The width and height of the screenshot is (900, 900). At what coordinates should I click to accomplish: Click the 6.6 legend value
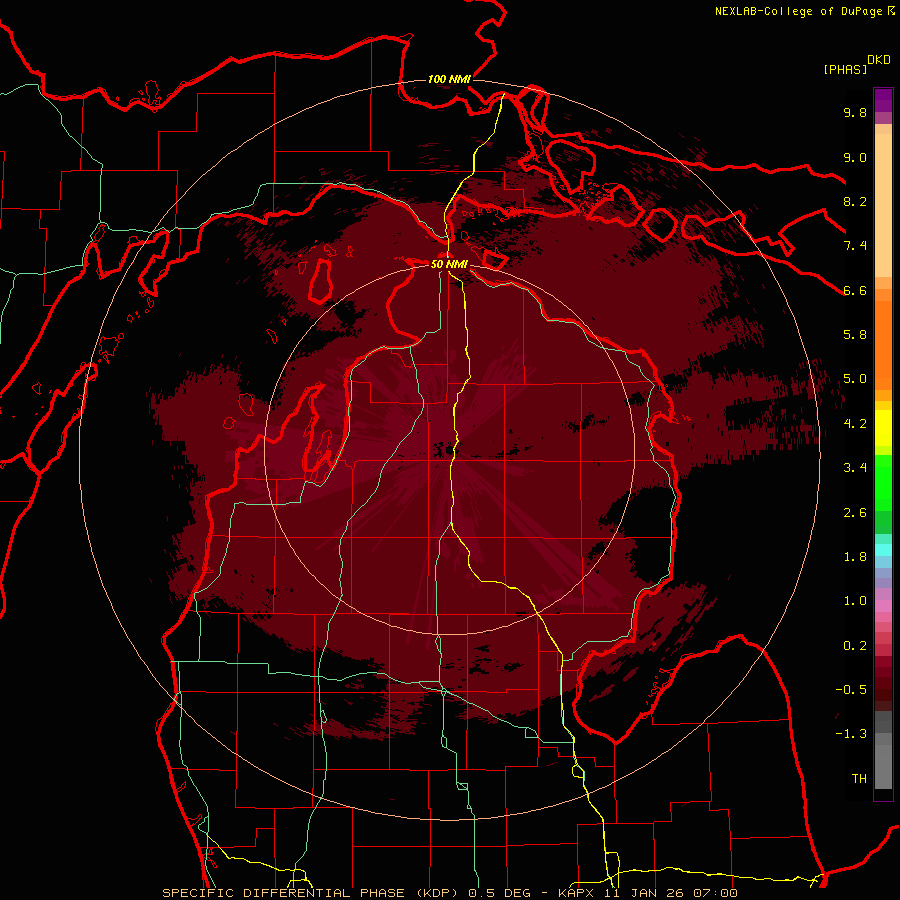click(x=855, y=290)
